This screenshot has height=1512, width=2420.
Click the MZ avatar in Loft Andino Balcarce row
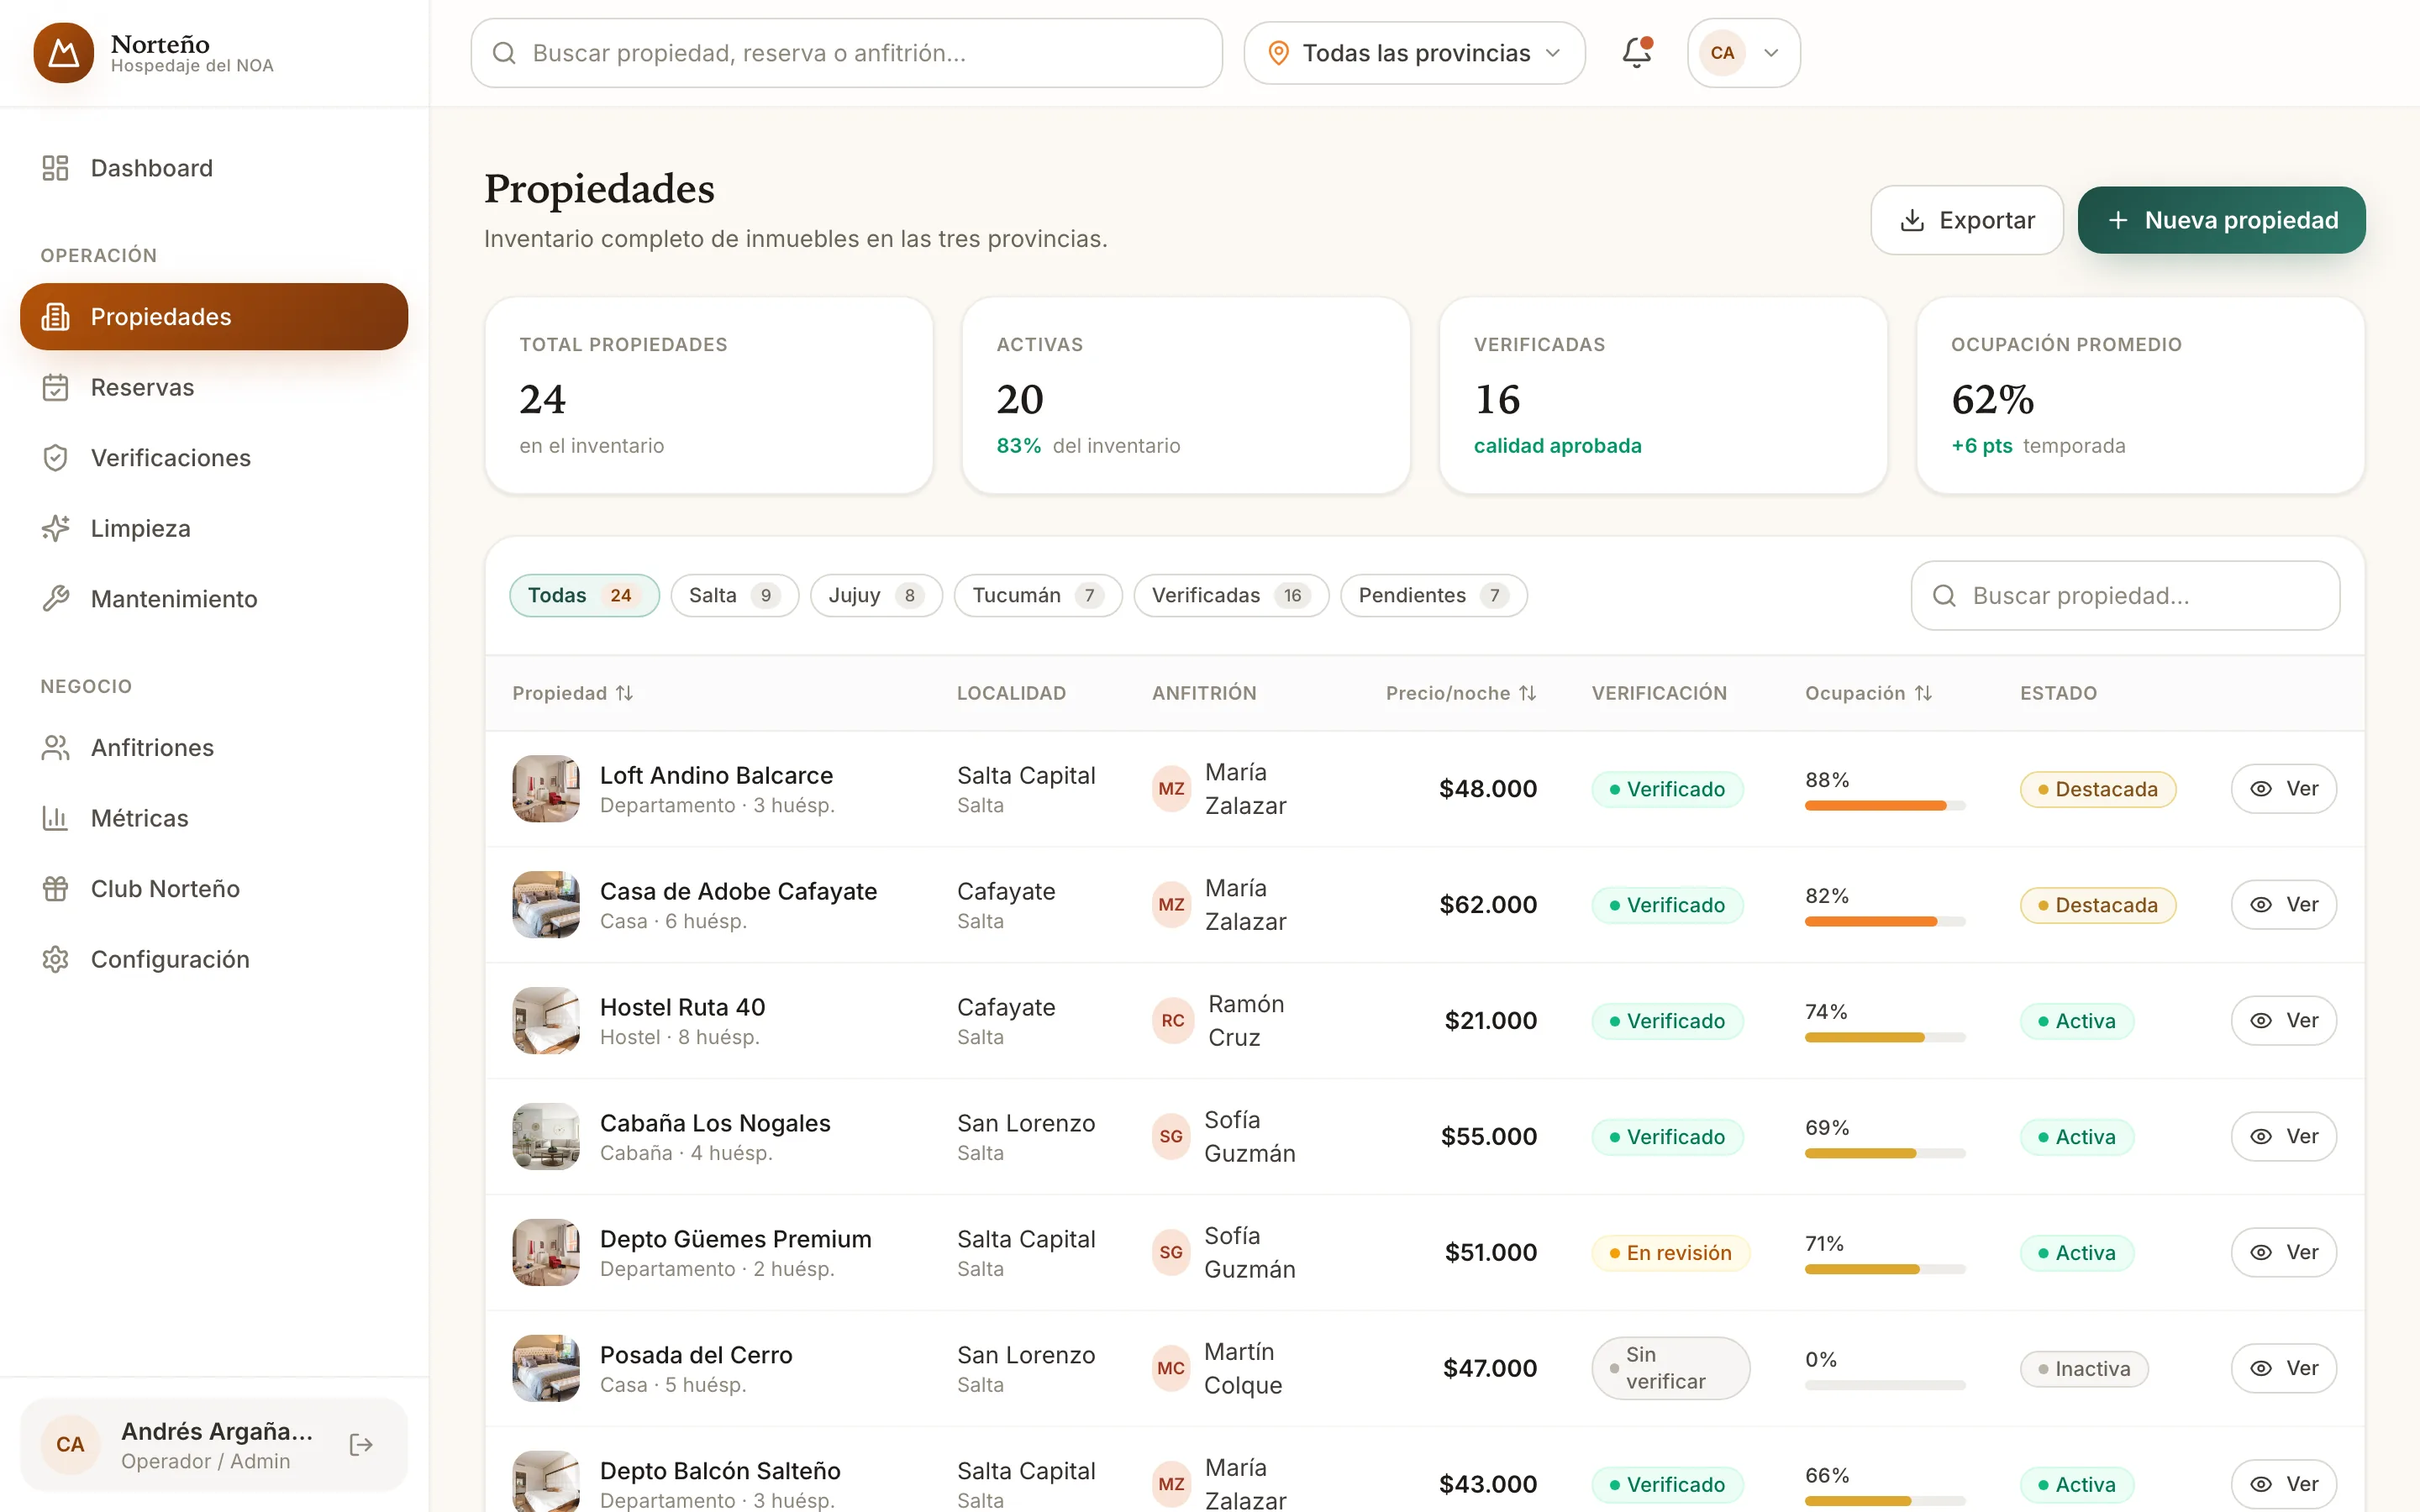click(1171, 789)
